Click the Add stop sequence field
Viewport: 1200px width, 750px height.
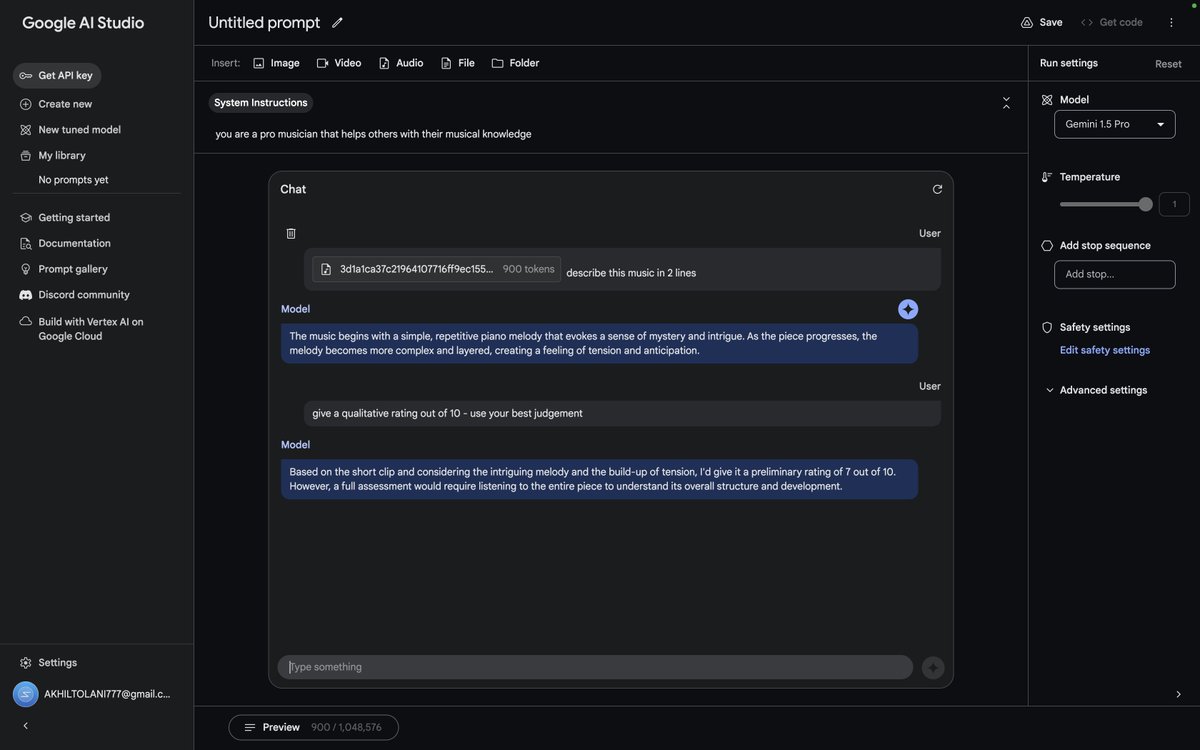pyautogui.click(x=1115, y=274)
